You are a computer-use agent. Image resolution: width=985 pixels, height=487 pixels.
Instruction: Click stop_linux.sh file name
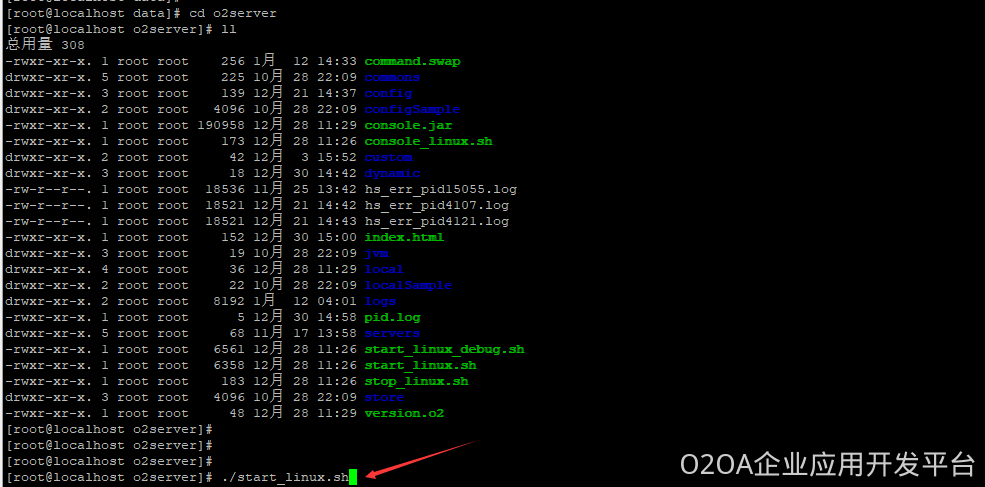click(x=416, y=381)
